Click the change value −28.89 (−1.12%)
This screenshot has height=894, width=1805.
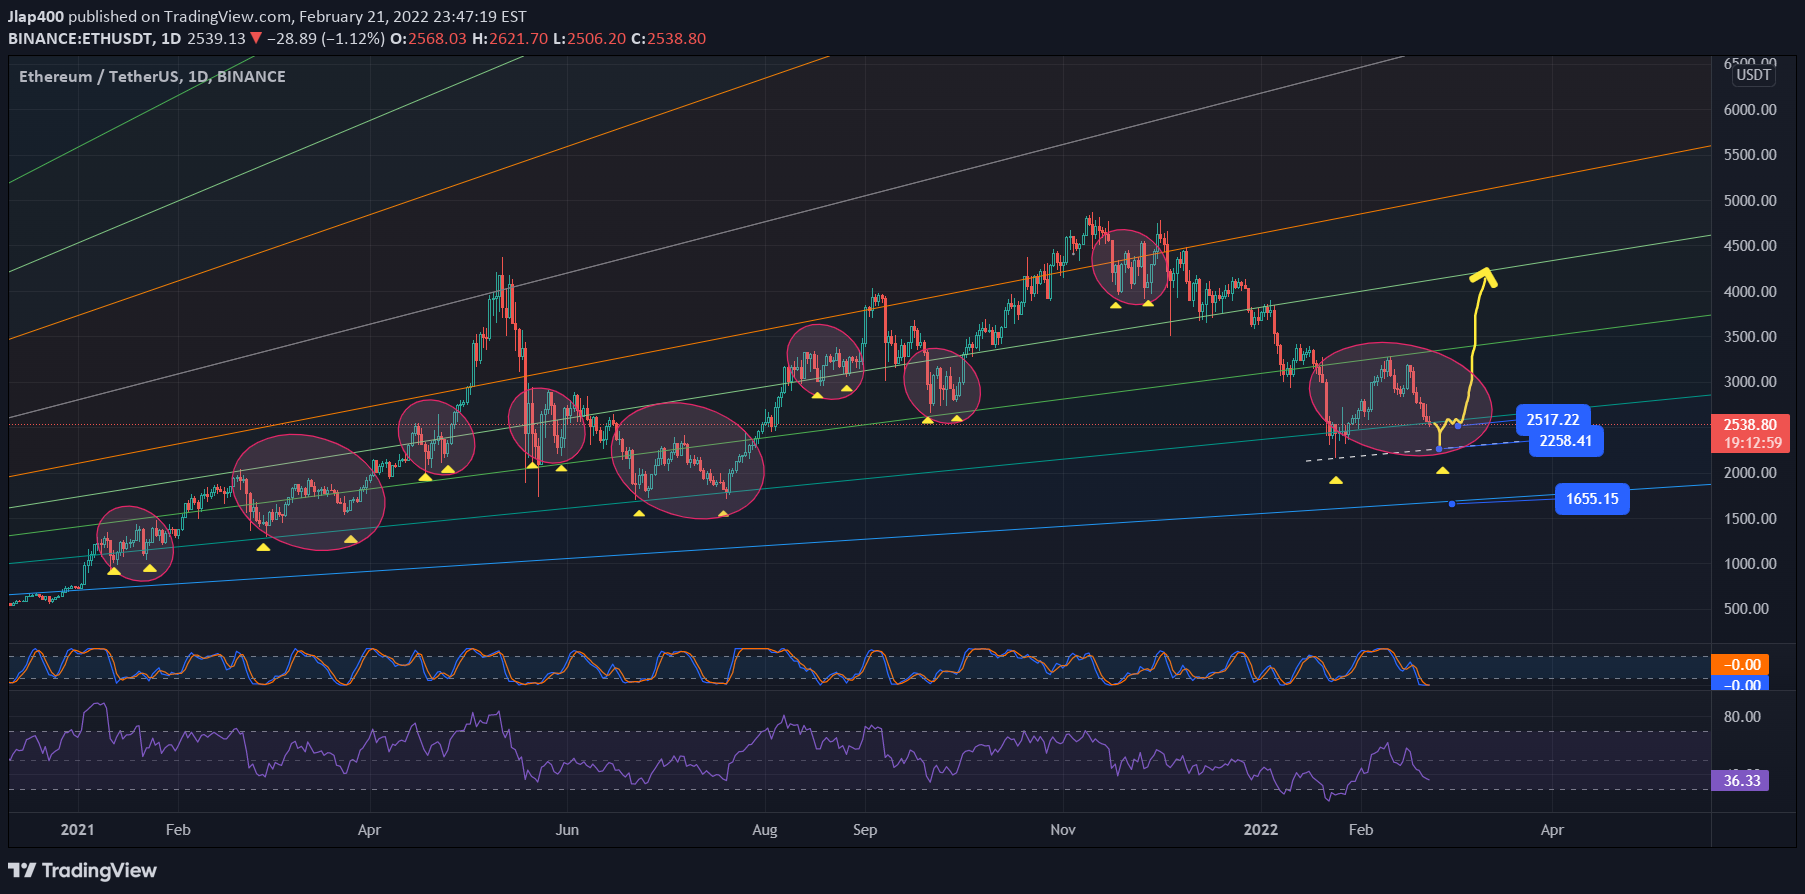[325, 38]
